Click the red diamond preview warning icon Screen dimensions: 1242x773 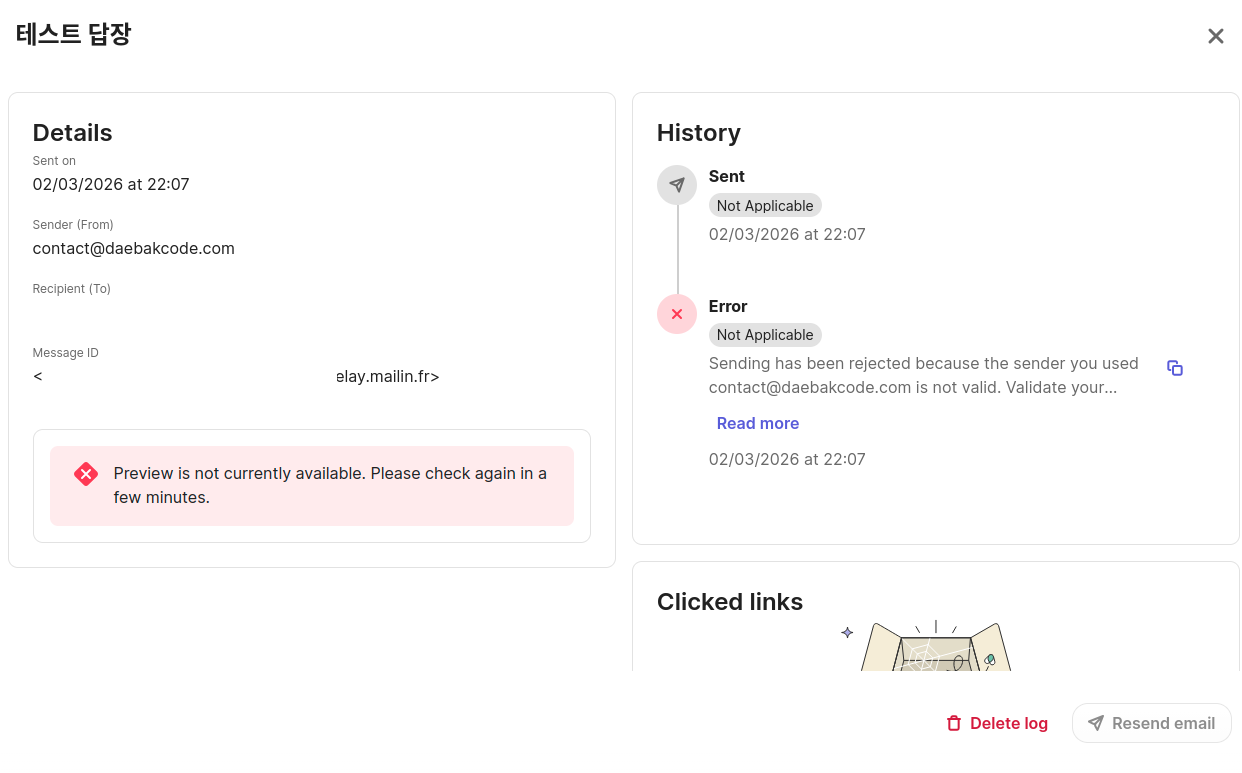[86, 474]
